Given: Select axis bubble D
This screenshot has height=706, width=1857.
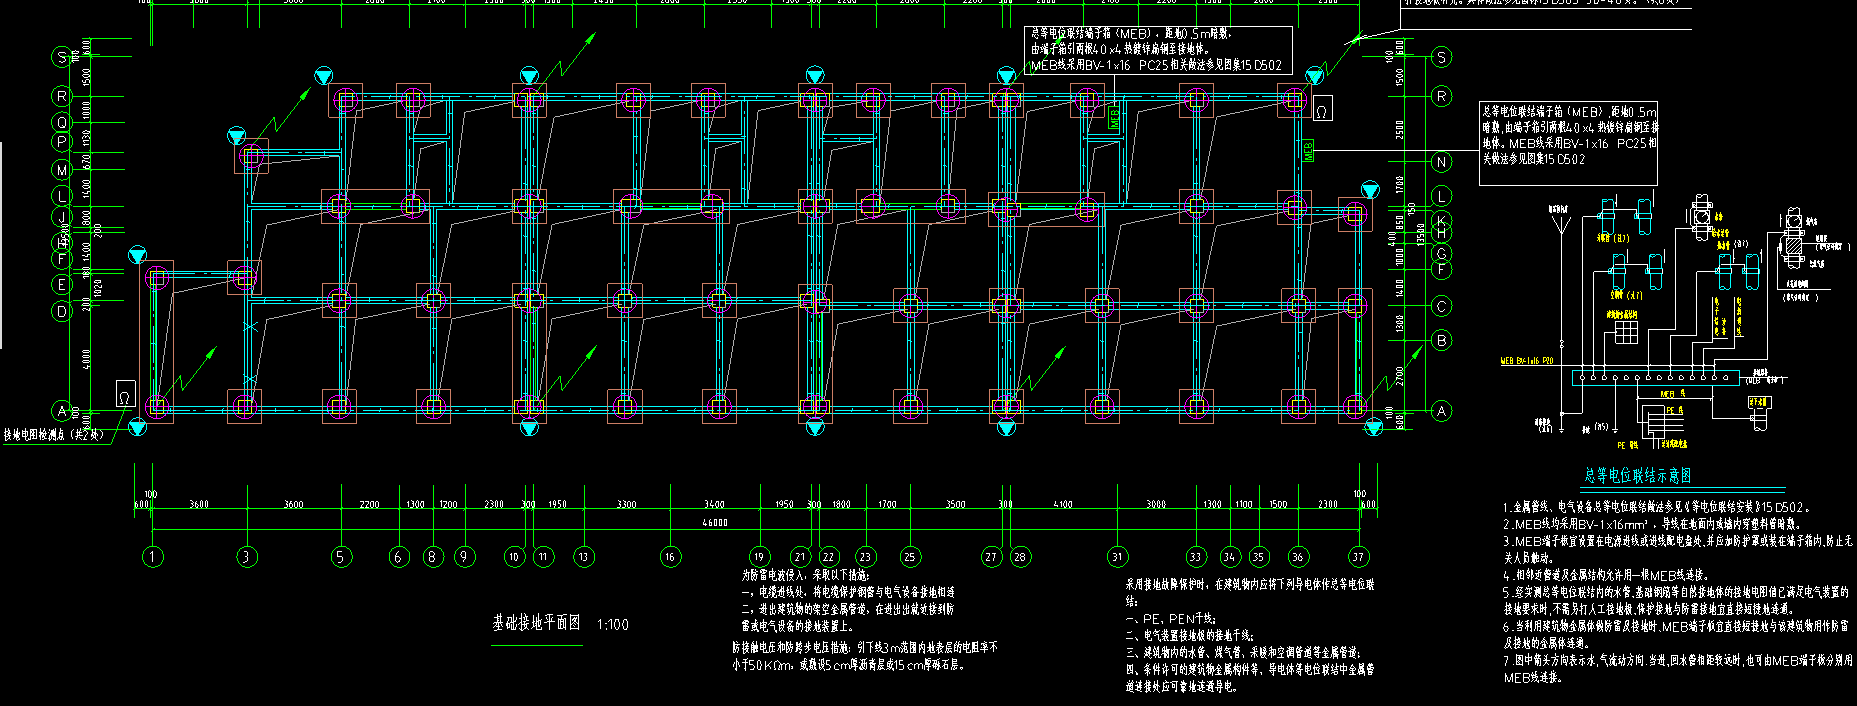Looking at the screenshot, I should (x=62, y=311).
